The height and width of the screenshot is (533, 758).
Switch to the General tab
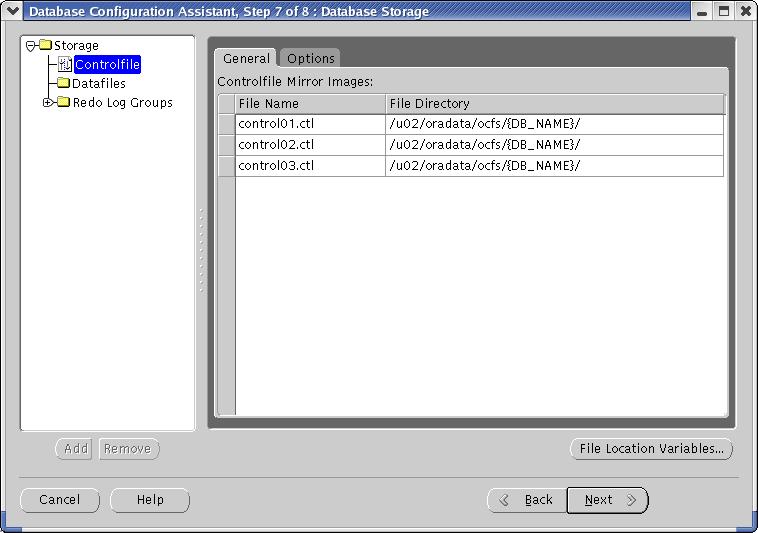[x=246, y=58]
